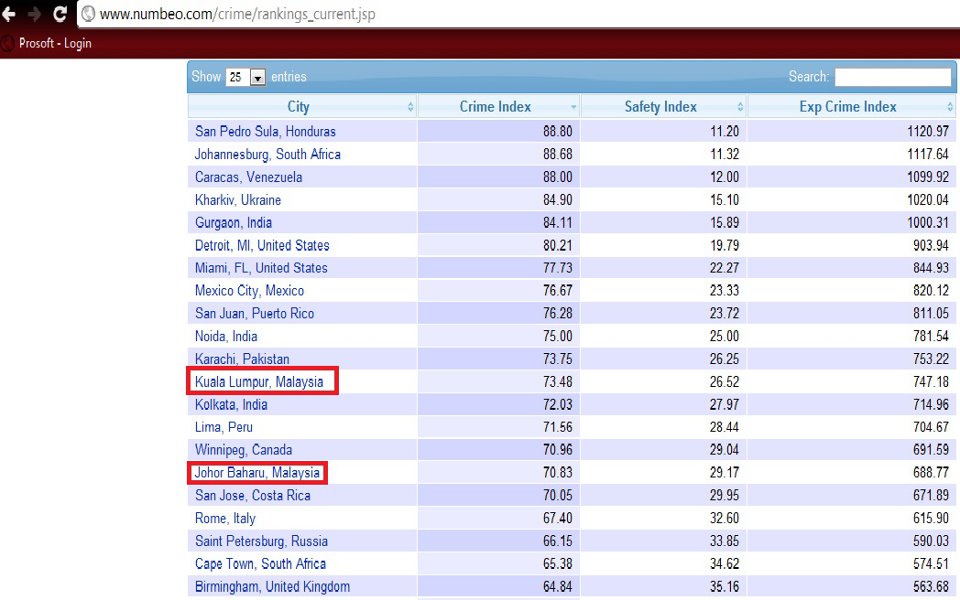Image resolution: width=960 pixels, height=600 pixels.
Task: Open Detroit, MI, United States link
Action: pyautogui.click(x=262, y=246)
